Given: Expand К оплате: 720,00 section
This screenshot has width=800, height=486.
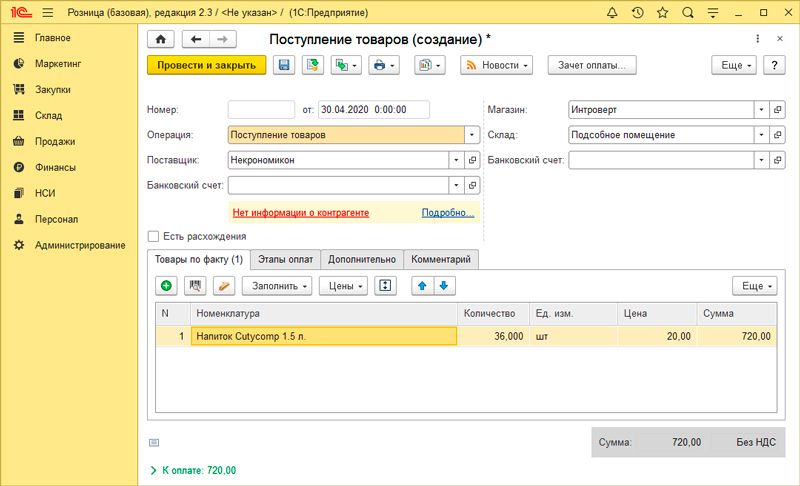Looking at the screenshot, I should (194, 471).
